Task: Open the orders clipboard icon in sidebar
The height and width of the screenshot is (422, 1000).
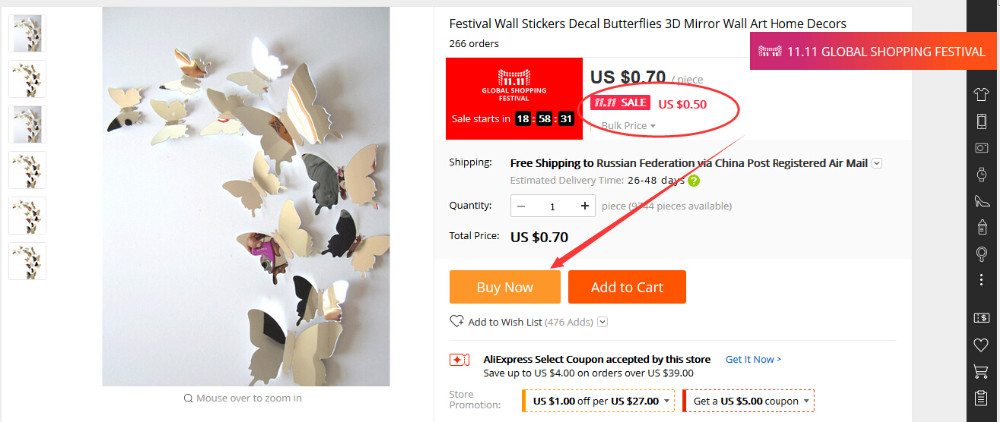Action: click(981, 399)
